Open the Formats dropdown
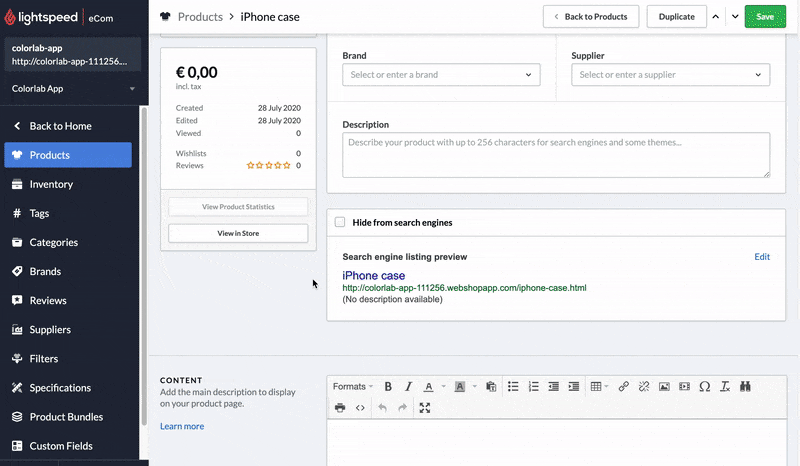 tap(353, 386)
